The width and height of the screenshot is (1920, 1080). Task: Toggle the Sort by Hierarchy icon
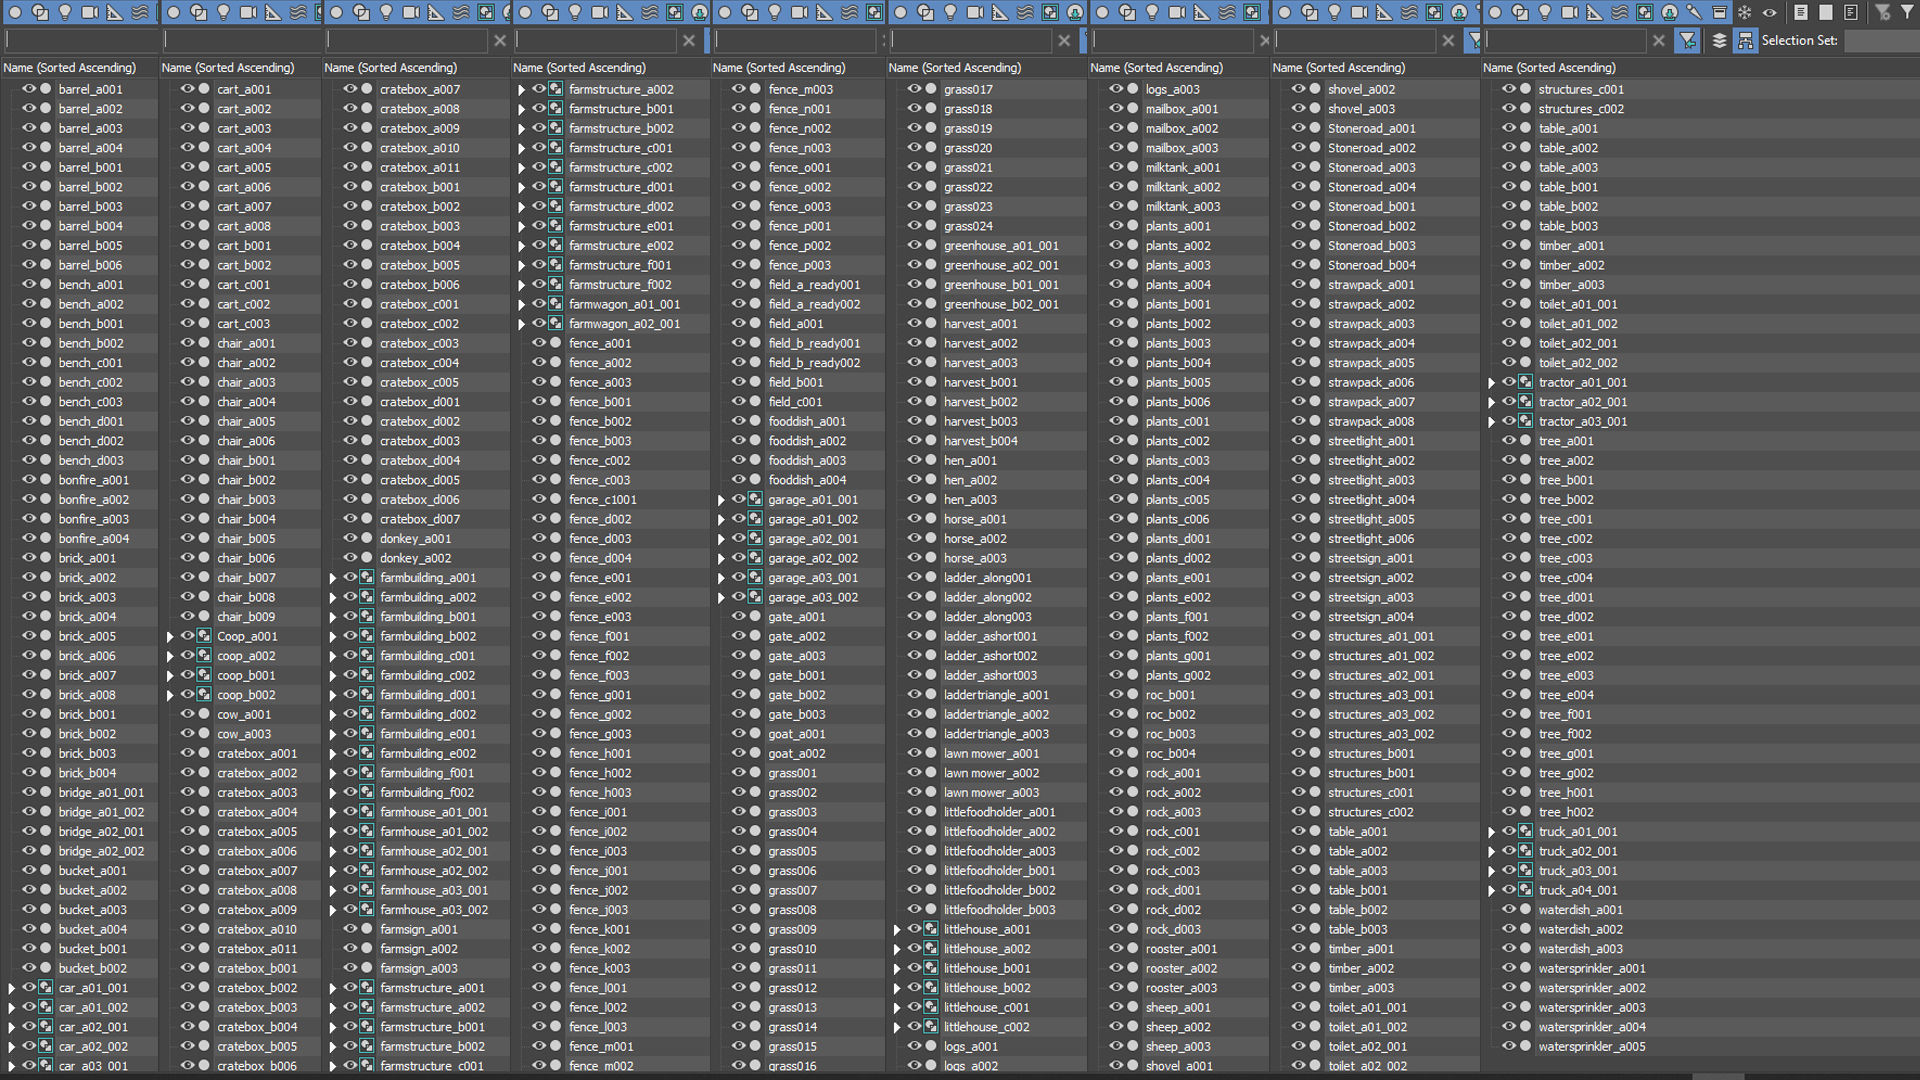click(x=1745, y=40)
